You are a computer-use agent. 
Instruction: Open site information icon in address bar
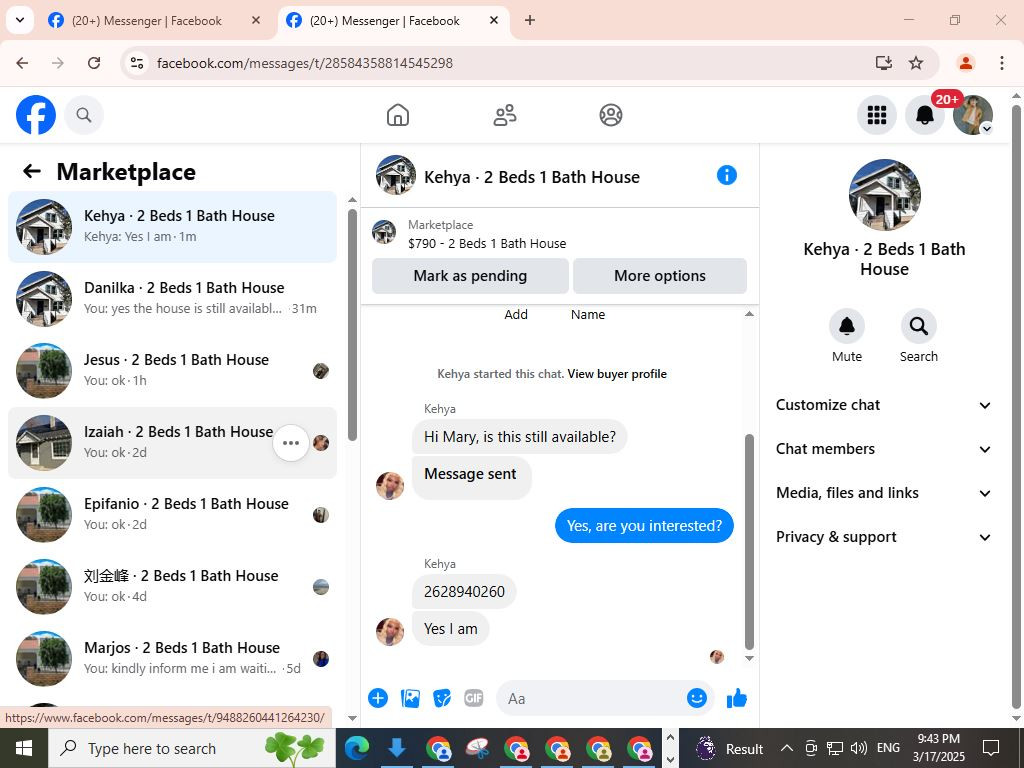136,63
